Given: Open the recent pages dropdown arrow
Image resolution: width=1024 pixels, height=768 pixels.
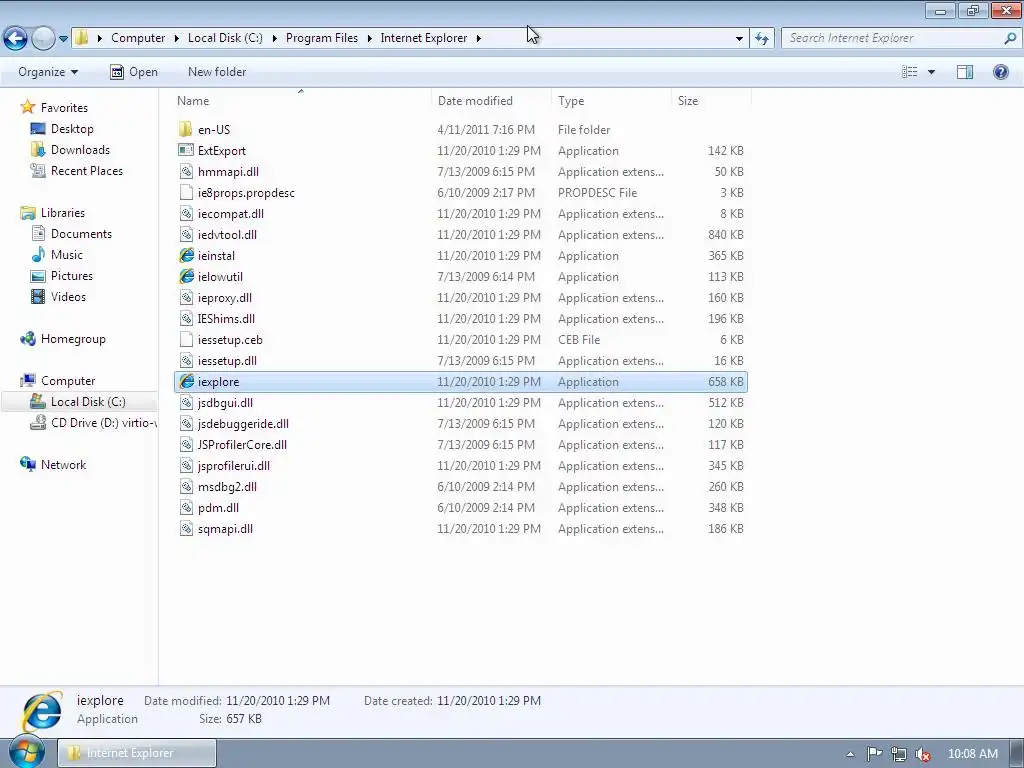Looking at the screenshot, I should [63, 39].
